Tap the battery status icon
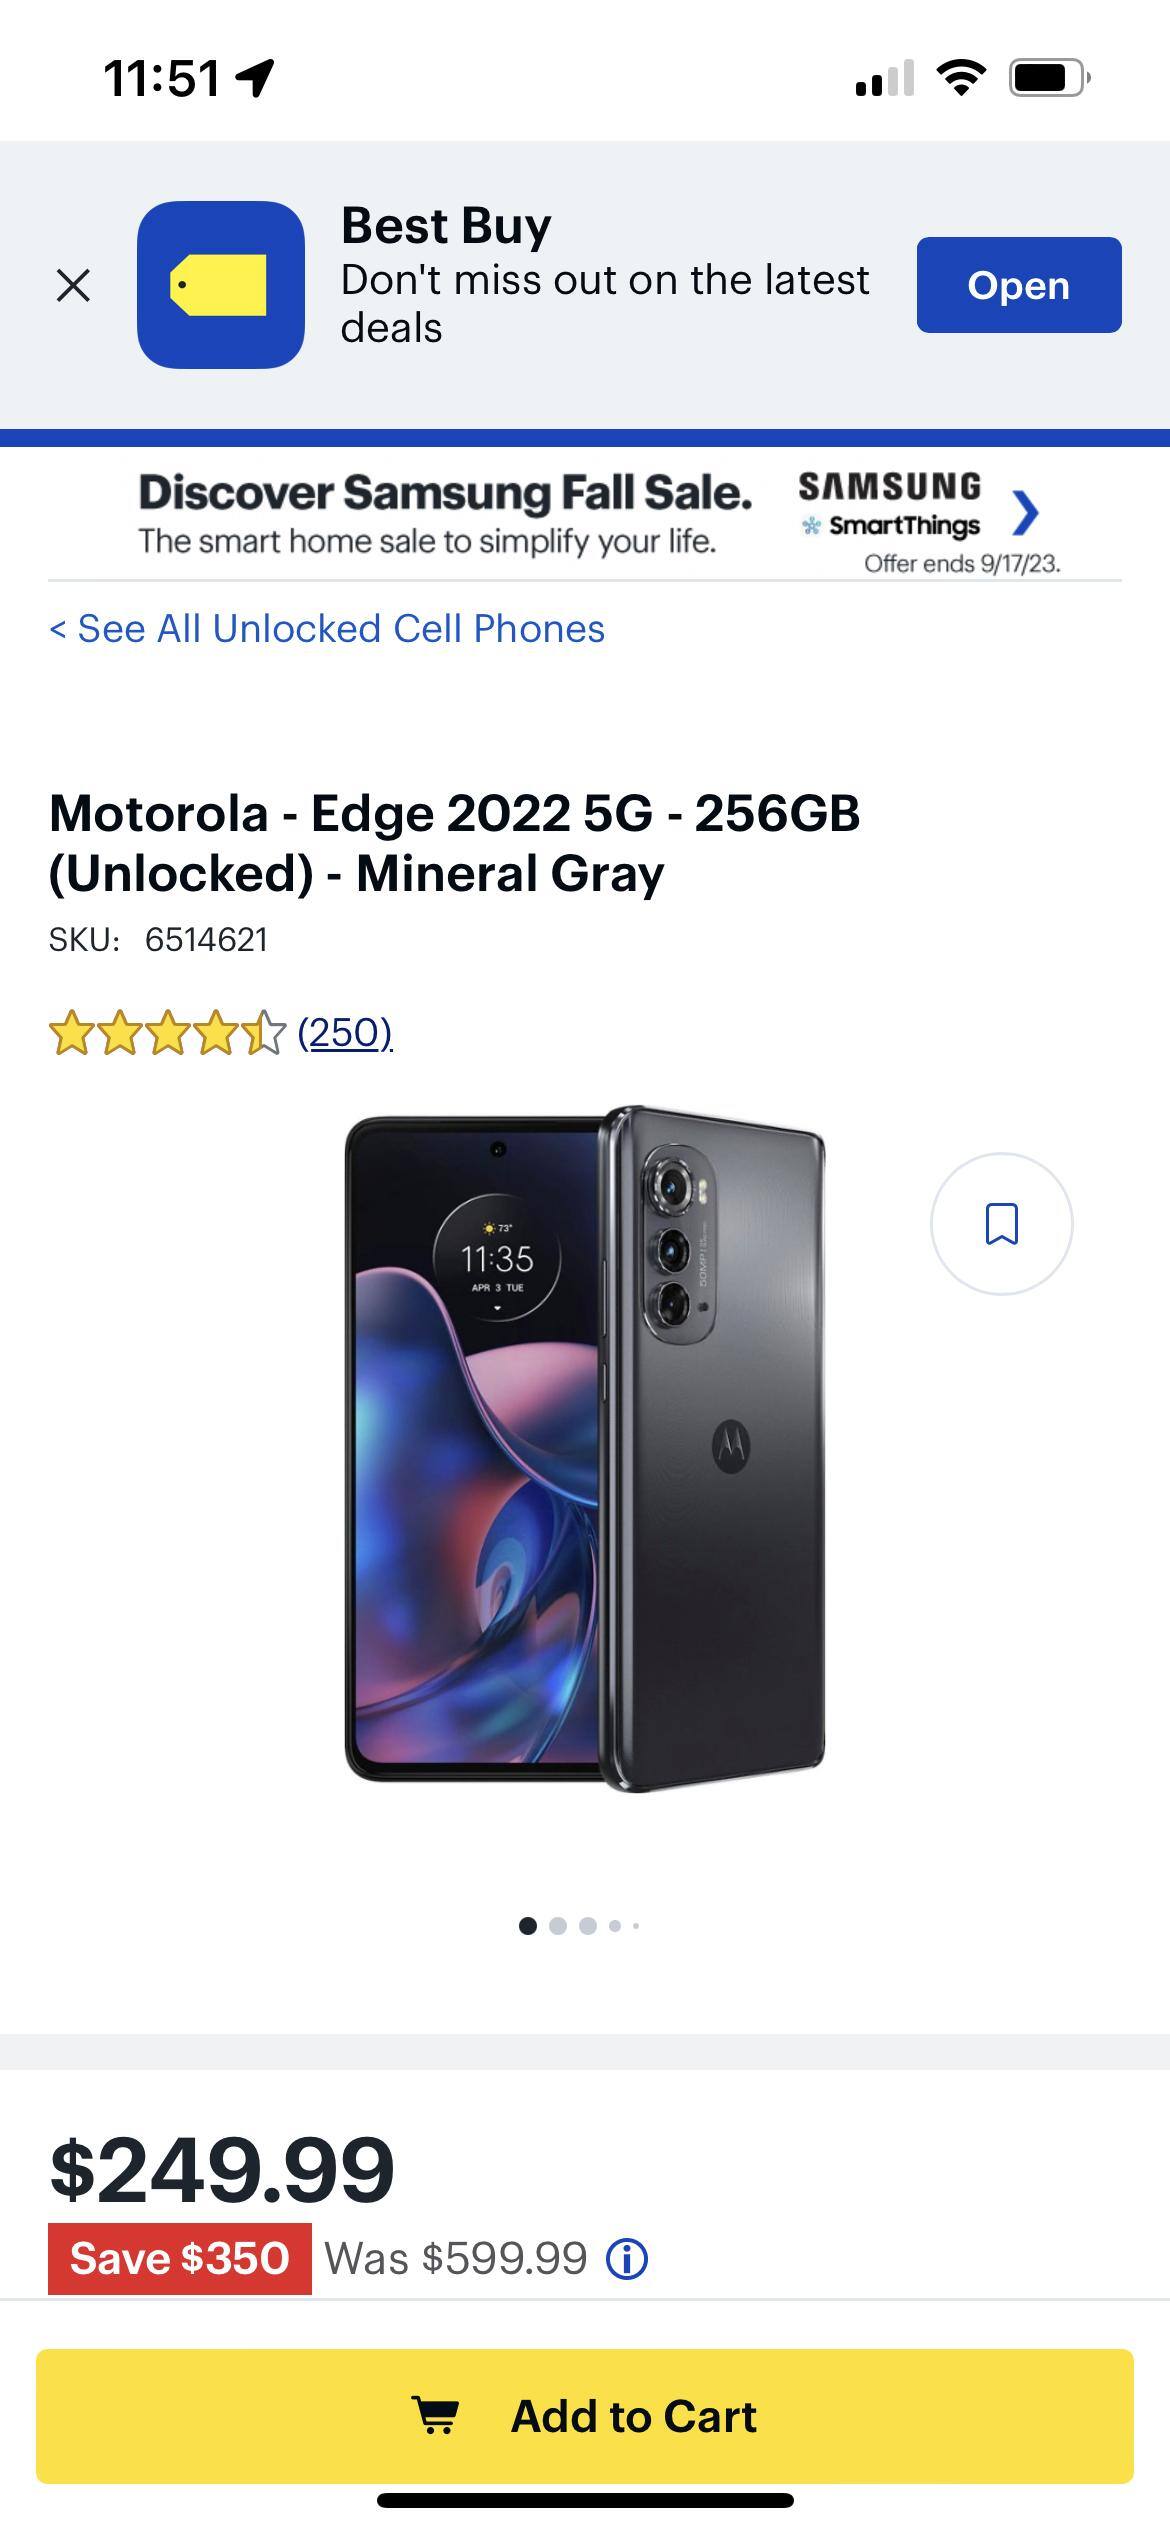The image size is (1170, 2532). [1048, 78]
